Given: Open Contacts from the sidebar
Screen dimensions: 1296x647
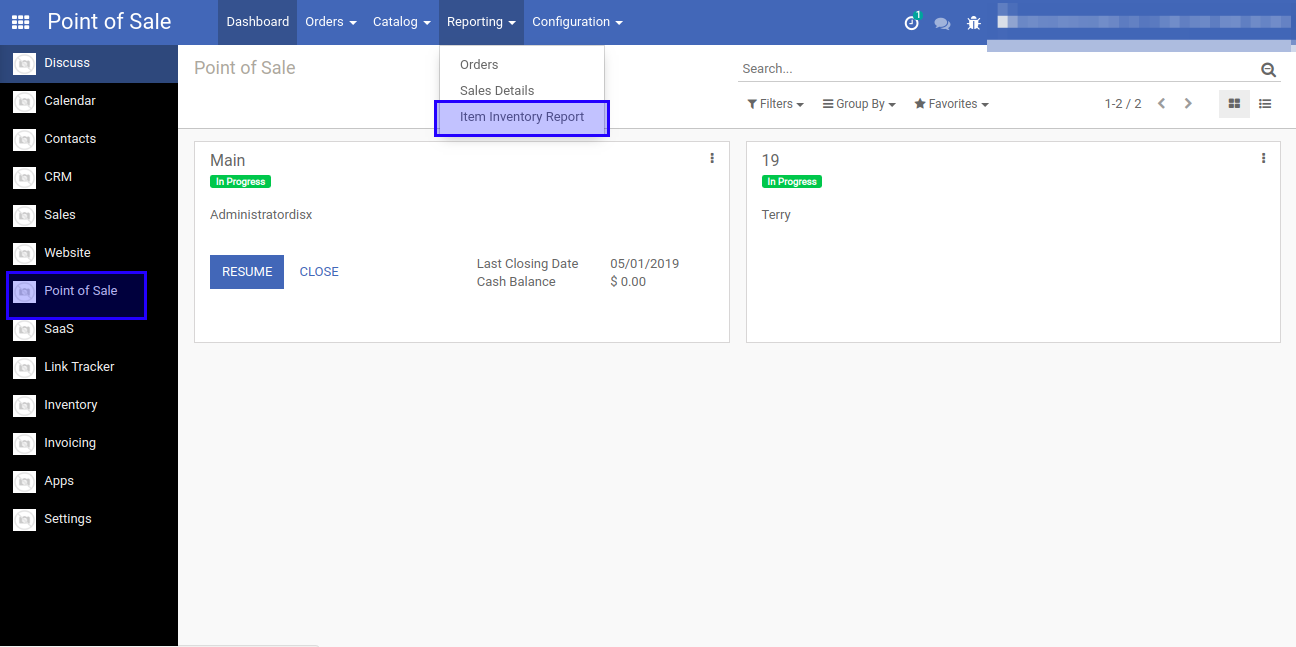Looking at the screenshot, I should (x=70, y=139).
